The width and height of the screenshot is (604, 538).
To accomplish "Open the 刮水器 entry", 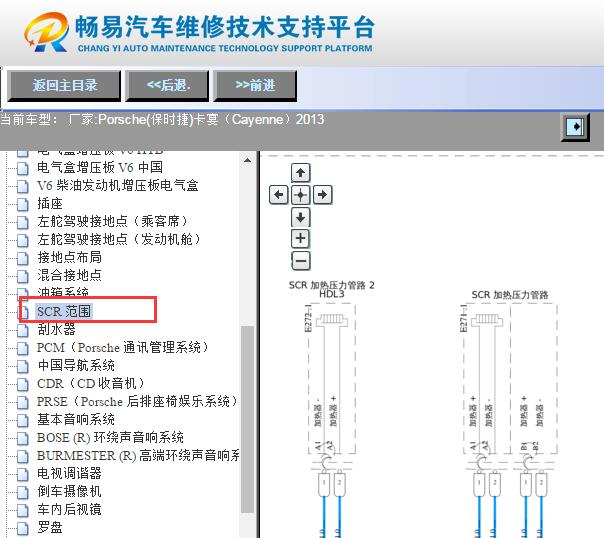I will tap(56, 330).
